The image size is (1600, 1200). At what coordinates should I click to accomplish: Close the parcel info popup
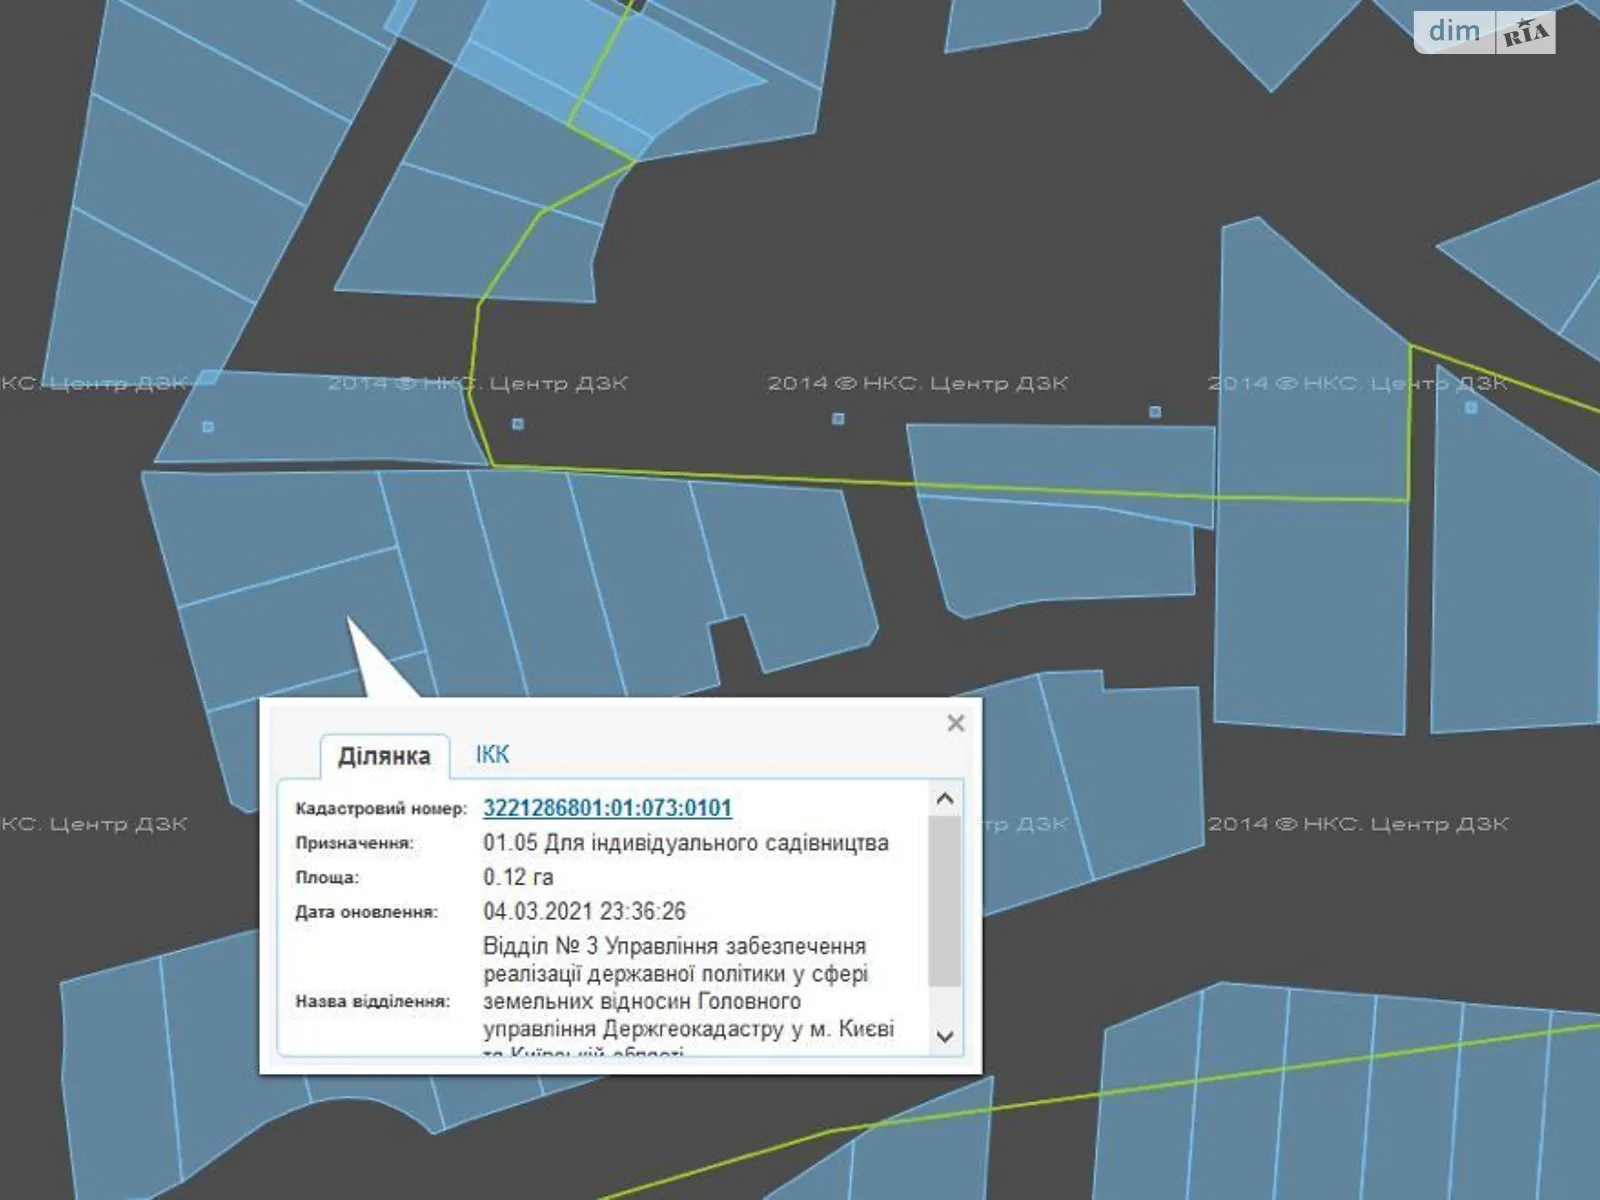click(955, 723)
